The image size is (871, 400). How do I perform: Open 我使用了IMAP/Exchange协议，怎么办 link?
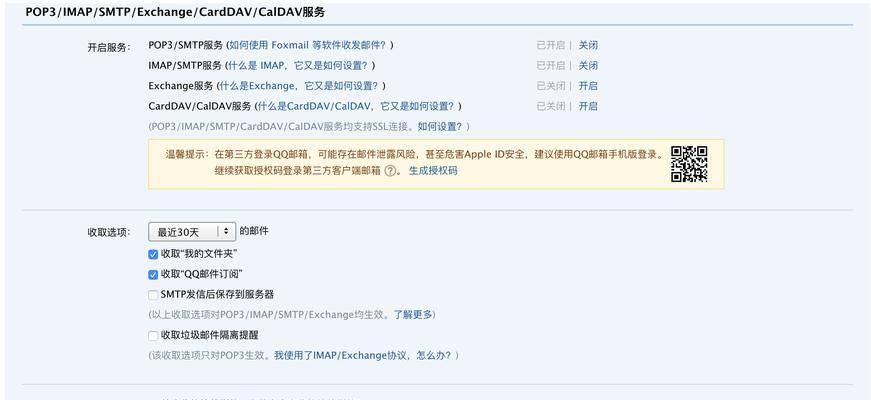point(364,356)
